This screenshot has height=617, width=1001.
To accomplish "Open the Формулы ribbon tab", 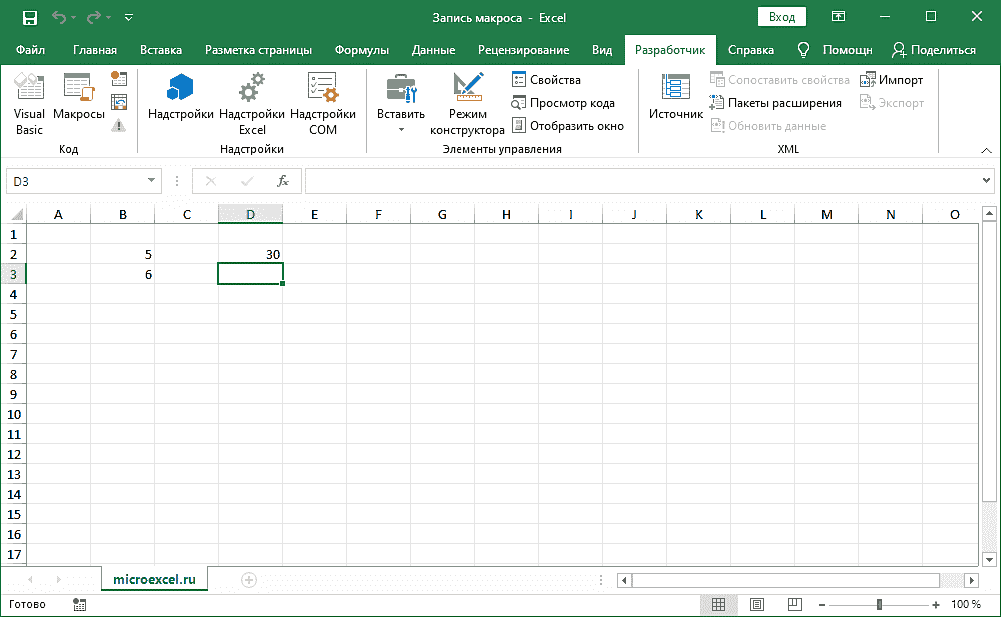I will pos(361,50).
